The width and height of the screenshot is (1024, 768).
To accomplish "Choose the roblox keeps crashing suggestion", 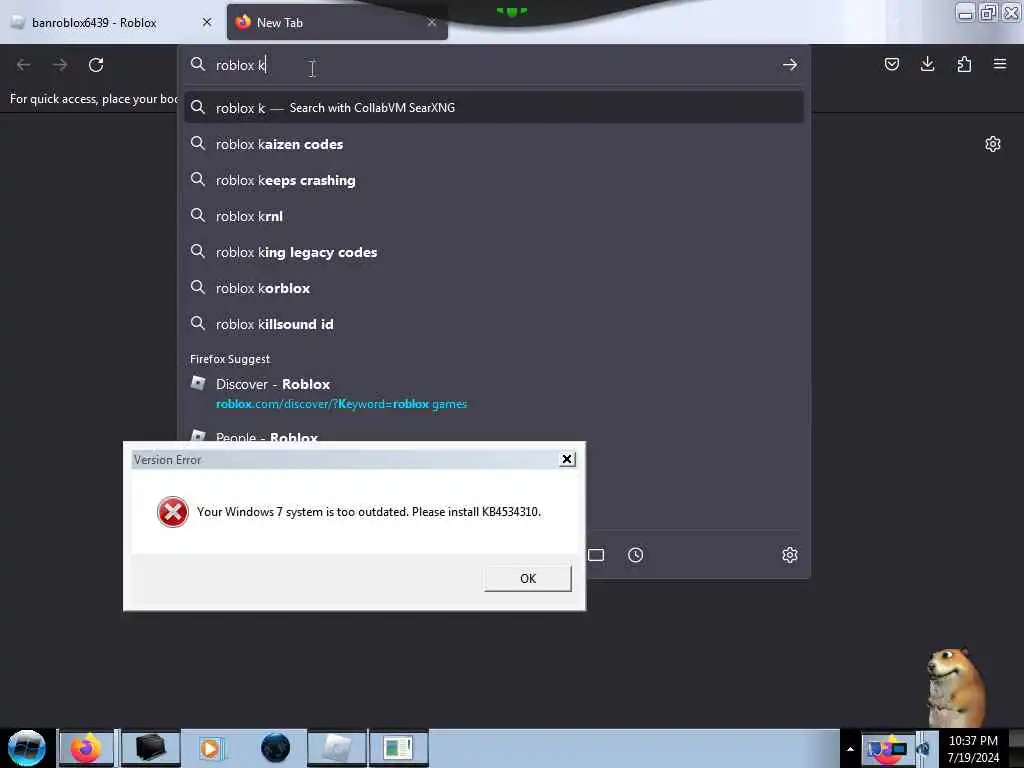I will (494, 180).
